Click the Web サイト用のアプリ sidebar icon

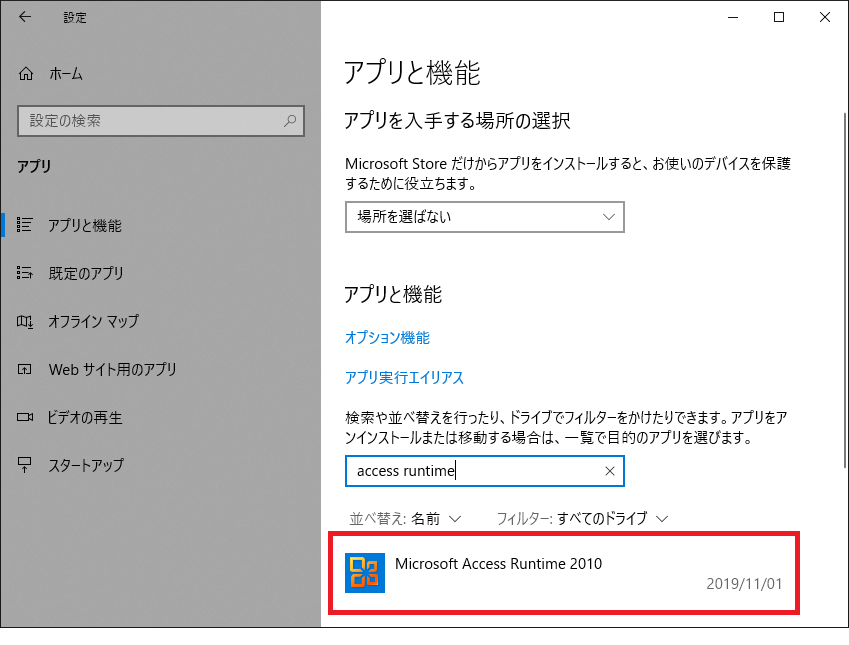click(26, 369)
